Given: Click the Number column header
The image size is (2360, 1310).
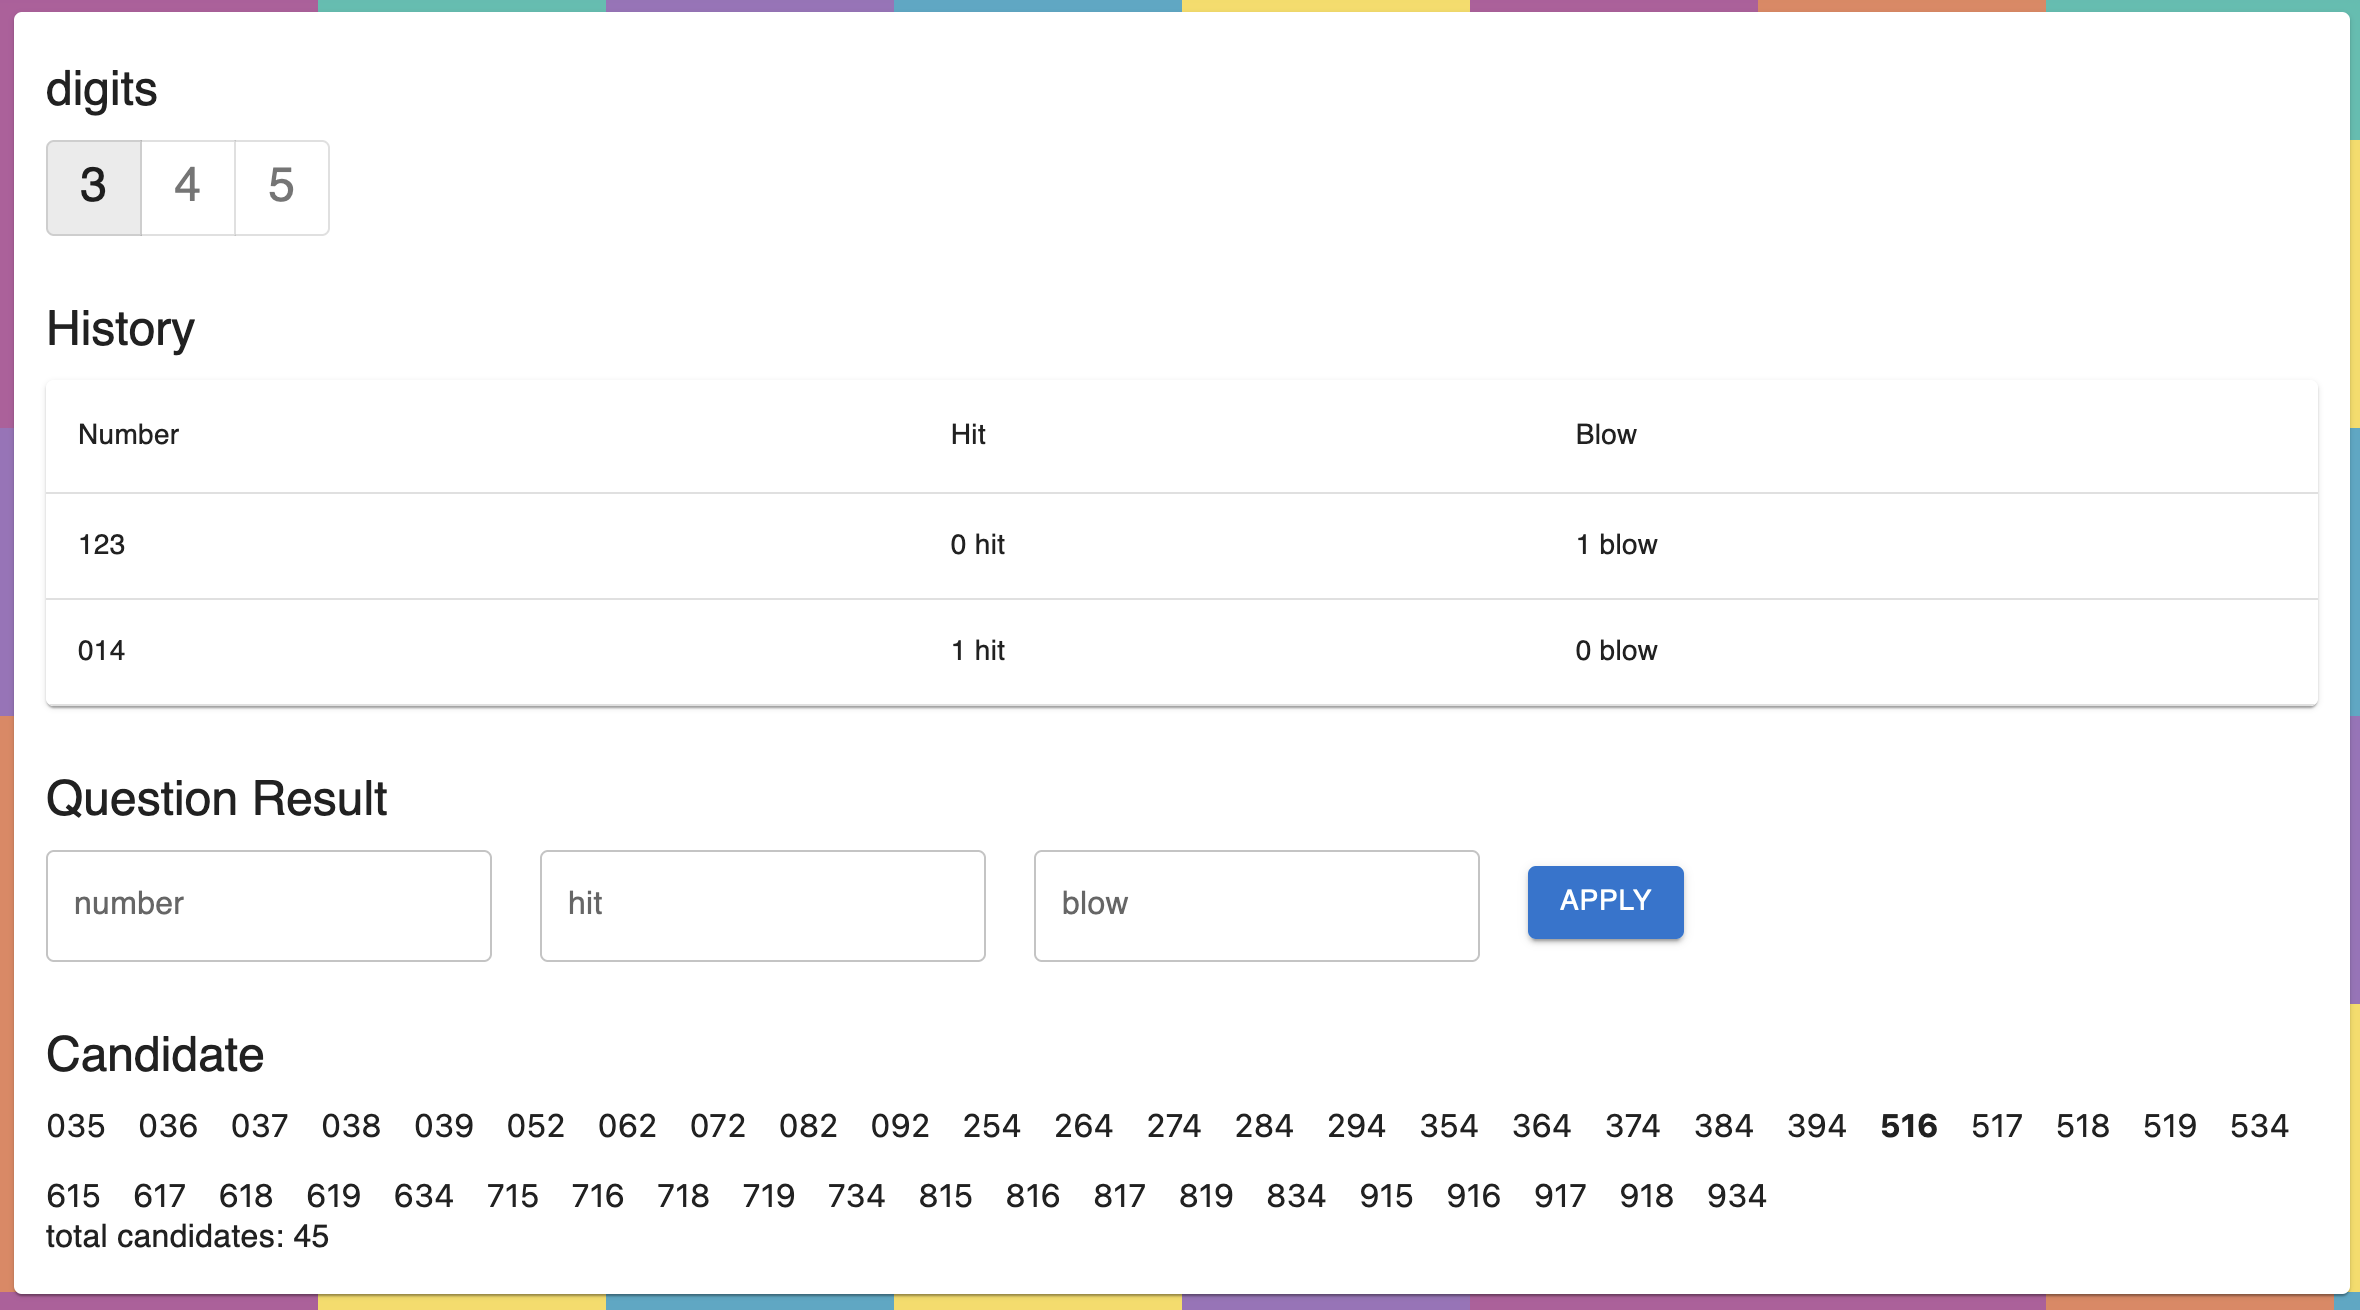Looking at the screenshot, I should 128,435.
